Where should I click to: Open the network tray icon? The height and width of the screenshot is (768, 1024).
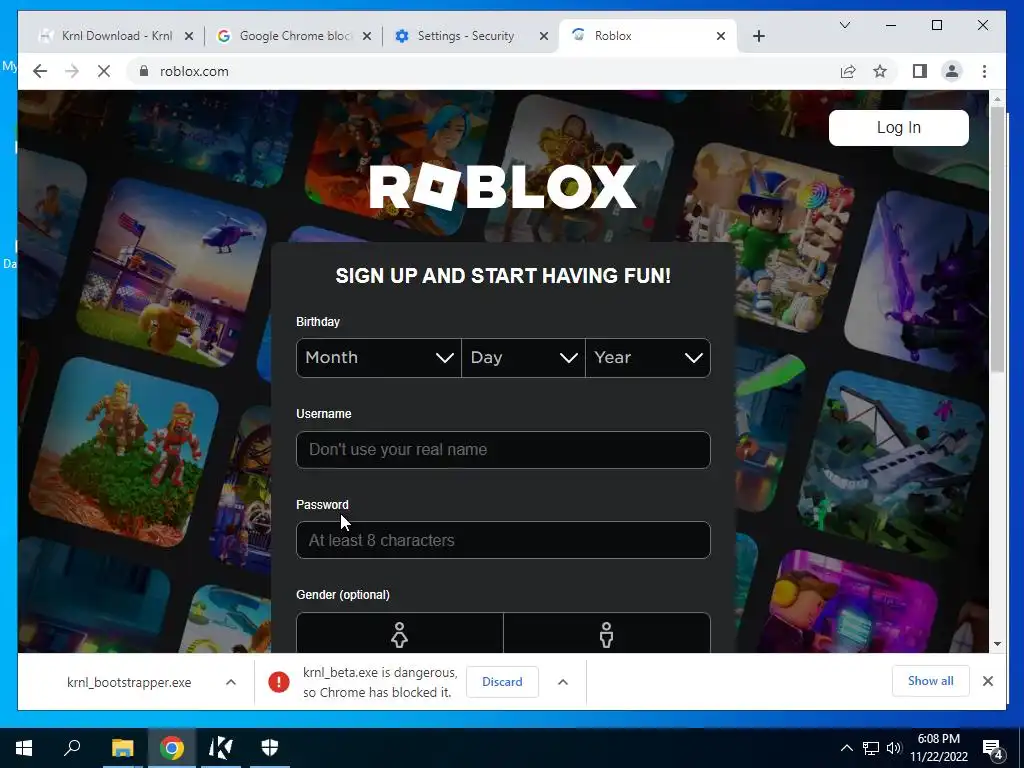871,748
